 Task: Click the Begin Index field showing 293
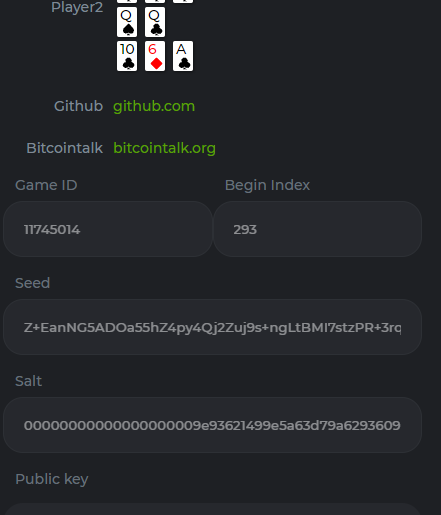tap(317, 229)
